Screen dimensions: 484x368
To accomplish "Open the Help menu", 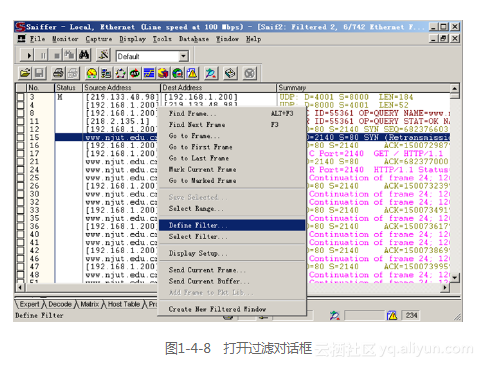I will 253,39.
